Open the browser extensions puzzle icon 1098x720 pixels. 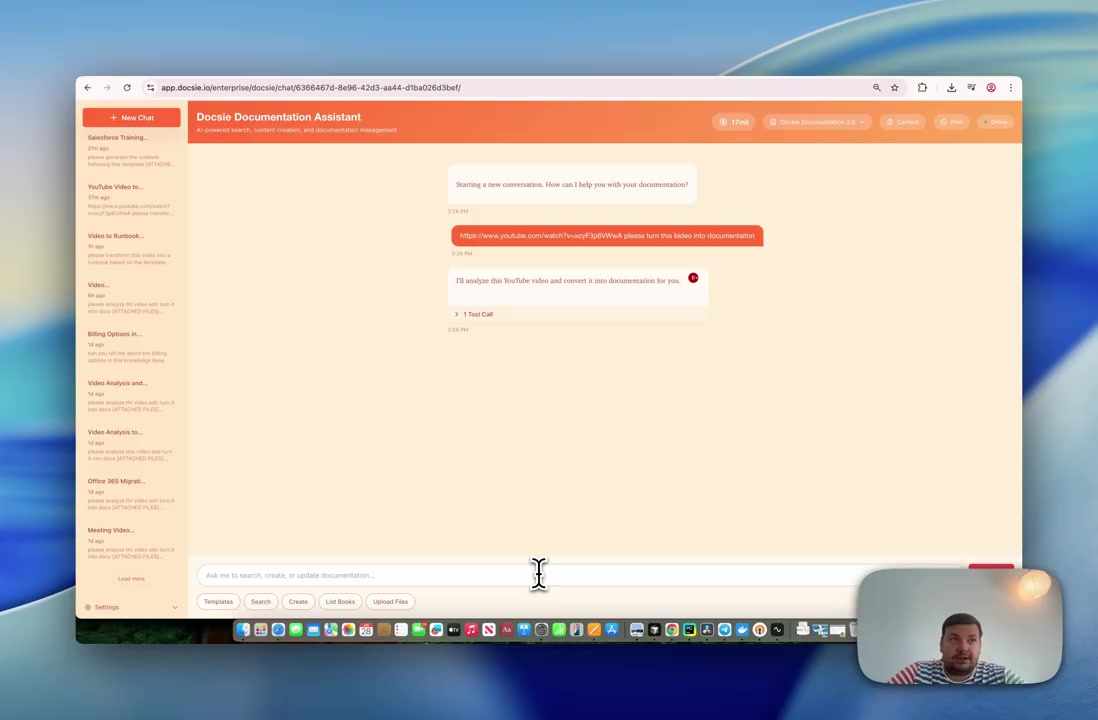click(x=922, y=88)
